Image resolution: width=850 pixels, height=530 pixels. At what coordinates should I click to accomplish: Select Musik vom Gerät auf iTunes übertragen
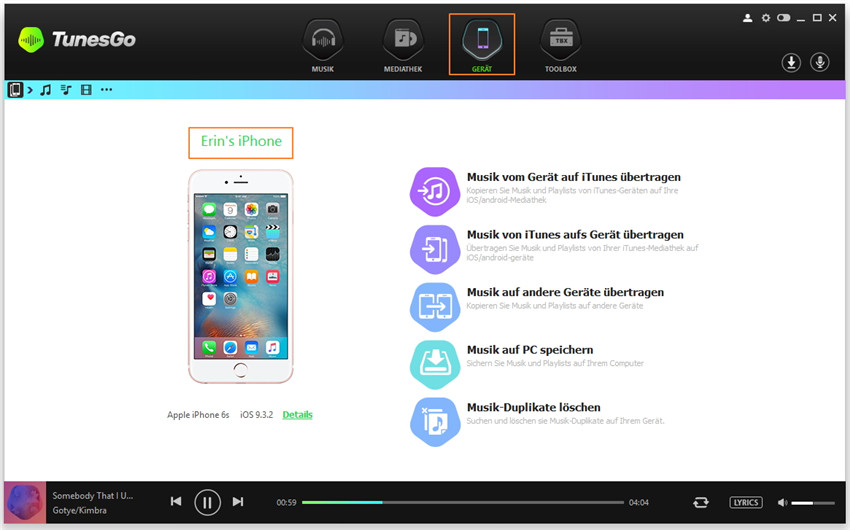[574, 177]
